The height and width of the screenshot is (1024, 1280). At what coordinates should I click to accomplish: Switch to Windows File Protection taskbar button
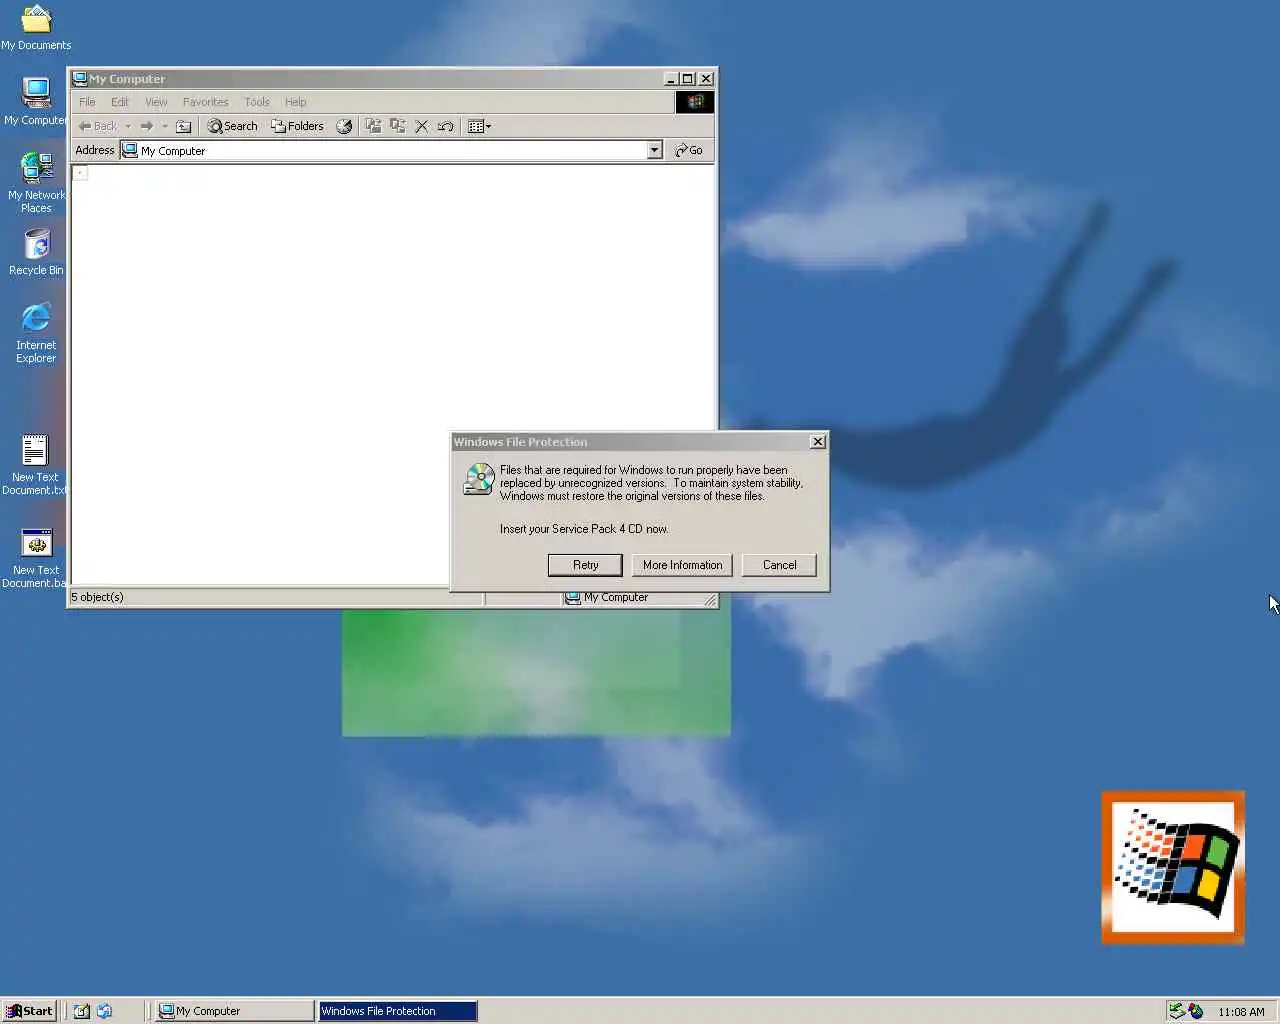(x=397, y=1011)
